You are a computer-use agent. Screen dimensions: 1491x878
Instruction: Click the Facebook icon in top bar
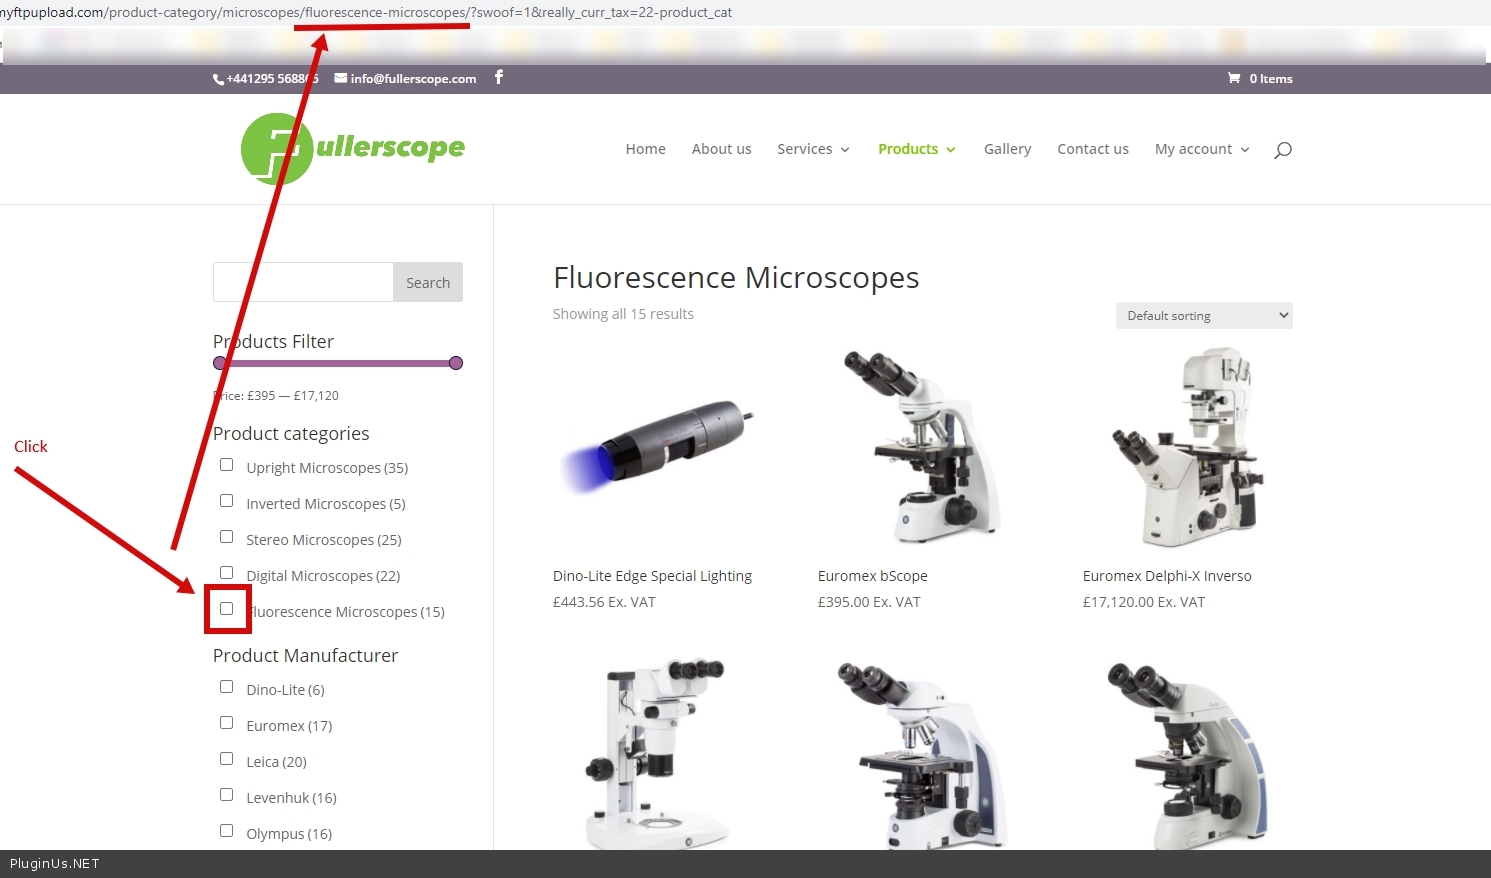[x=499, y=77]
